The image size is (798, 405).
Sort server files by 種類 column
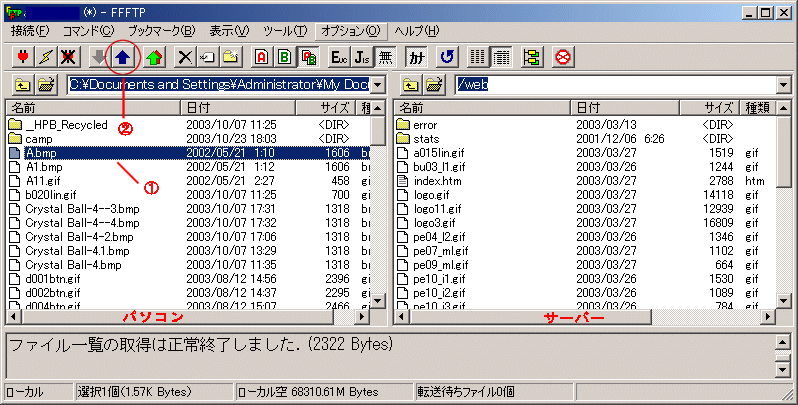757,108
